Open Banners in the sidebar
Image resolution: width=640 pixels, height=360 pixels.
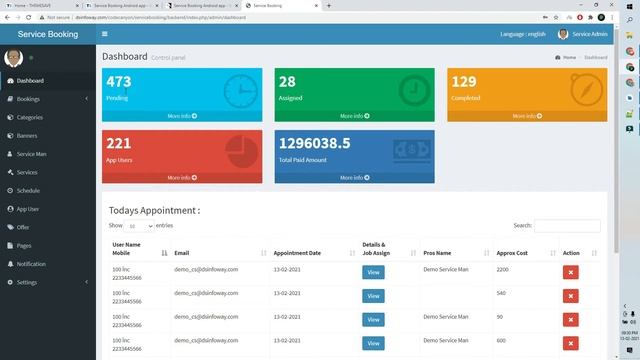(48, 136)
